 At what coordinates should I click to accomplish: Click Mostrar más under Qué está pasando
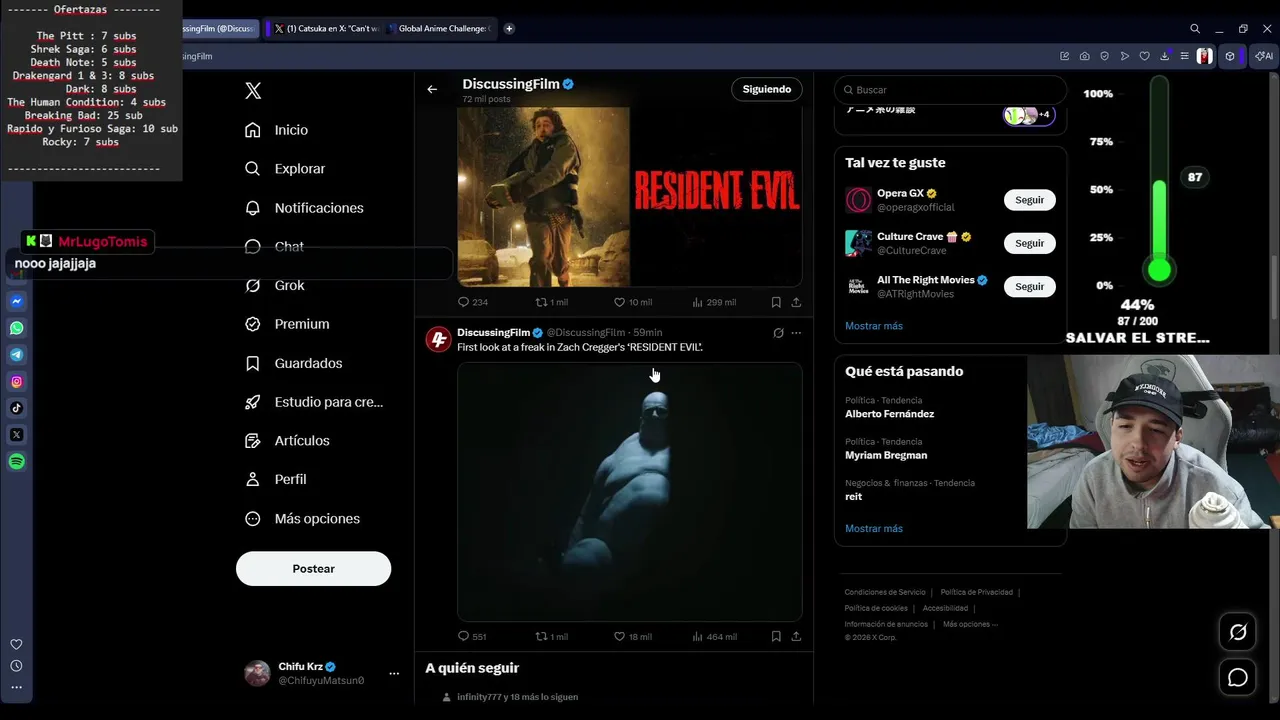pos(874,528)
